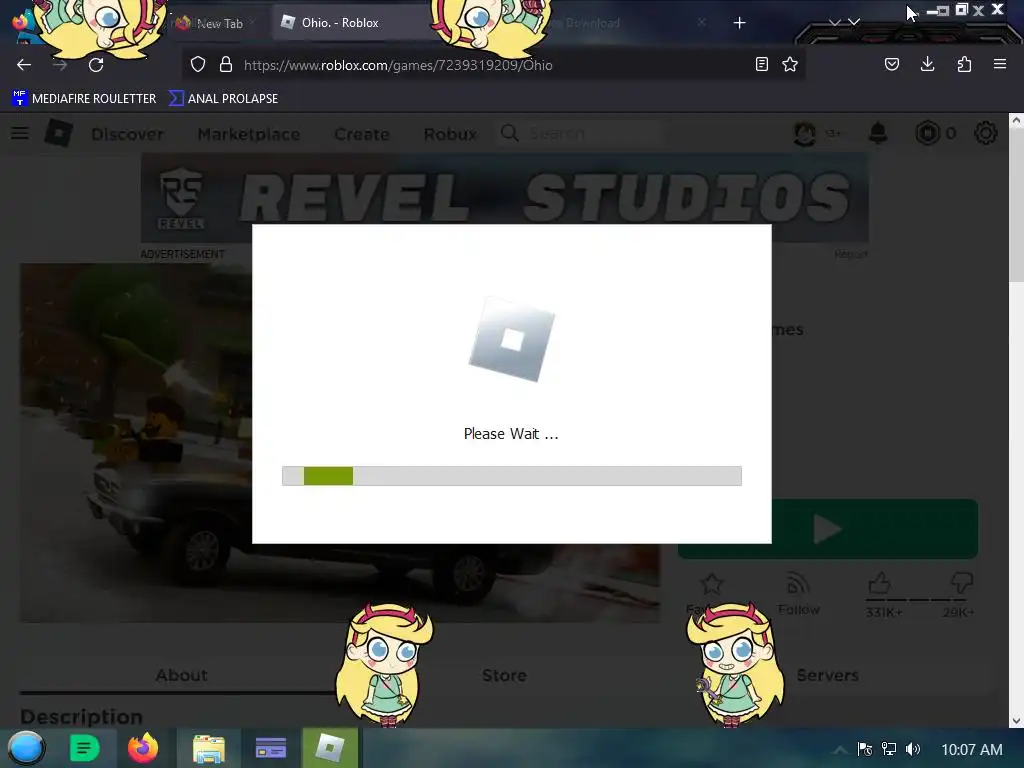Open the start orb menu
1024x768 pixels.
tap(26, 748)
